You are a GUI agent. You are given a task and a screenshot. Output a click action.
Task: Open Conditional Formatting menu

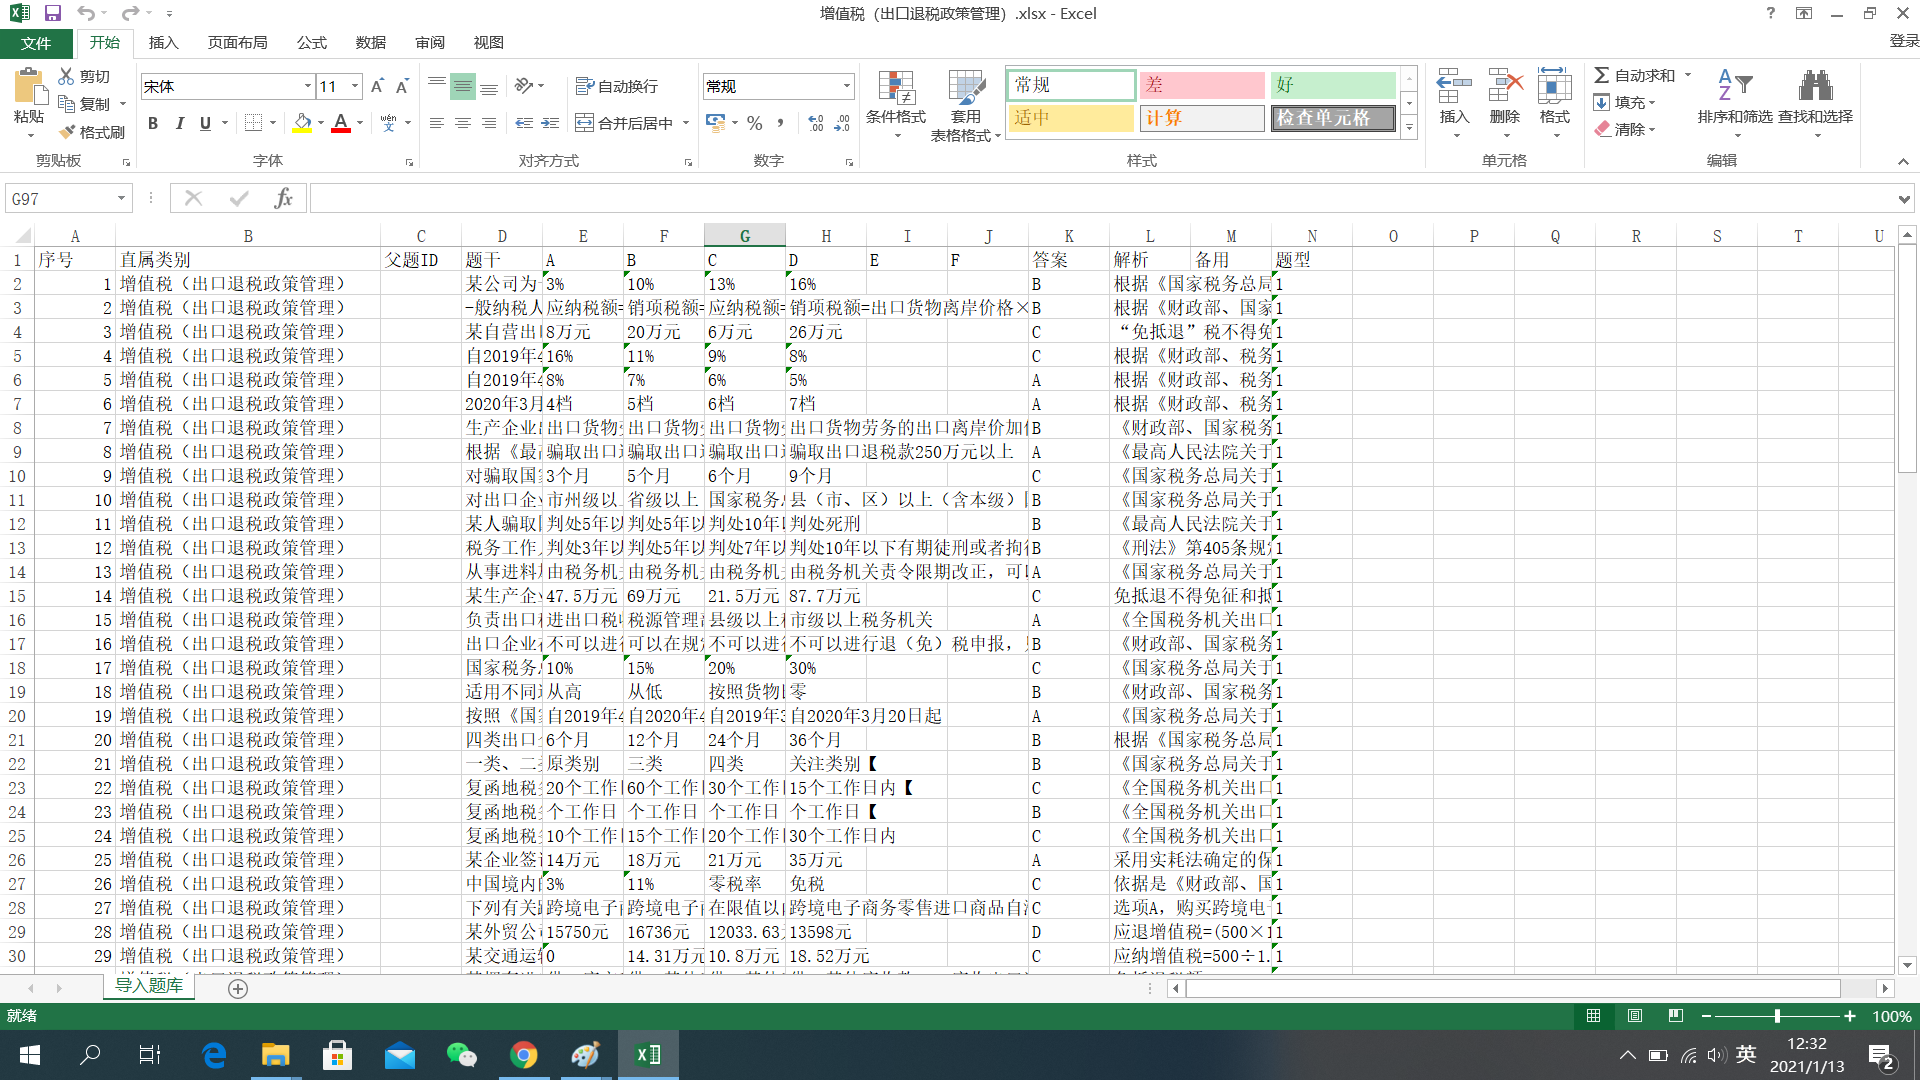(x=896, y=105)
